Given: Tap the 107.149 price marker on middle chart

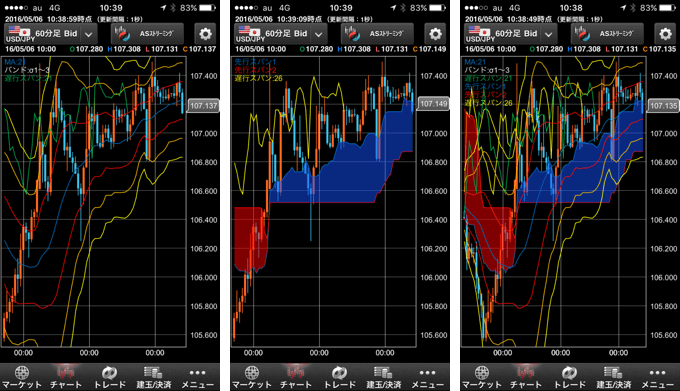Looking at the screenshot, I should click(x=433, y=104).
